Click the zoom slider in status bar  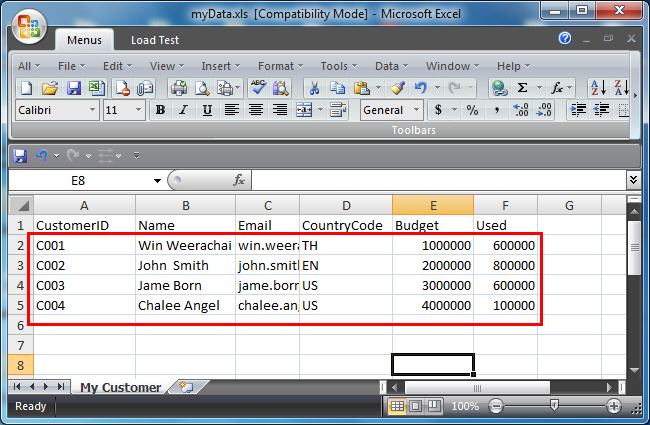pyautogui.click(x=554, y=406)
